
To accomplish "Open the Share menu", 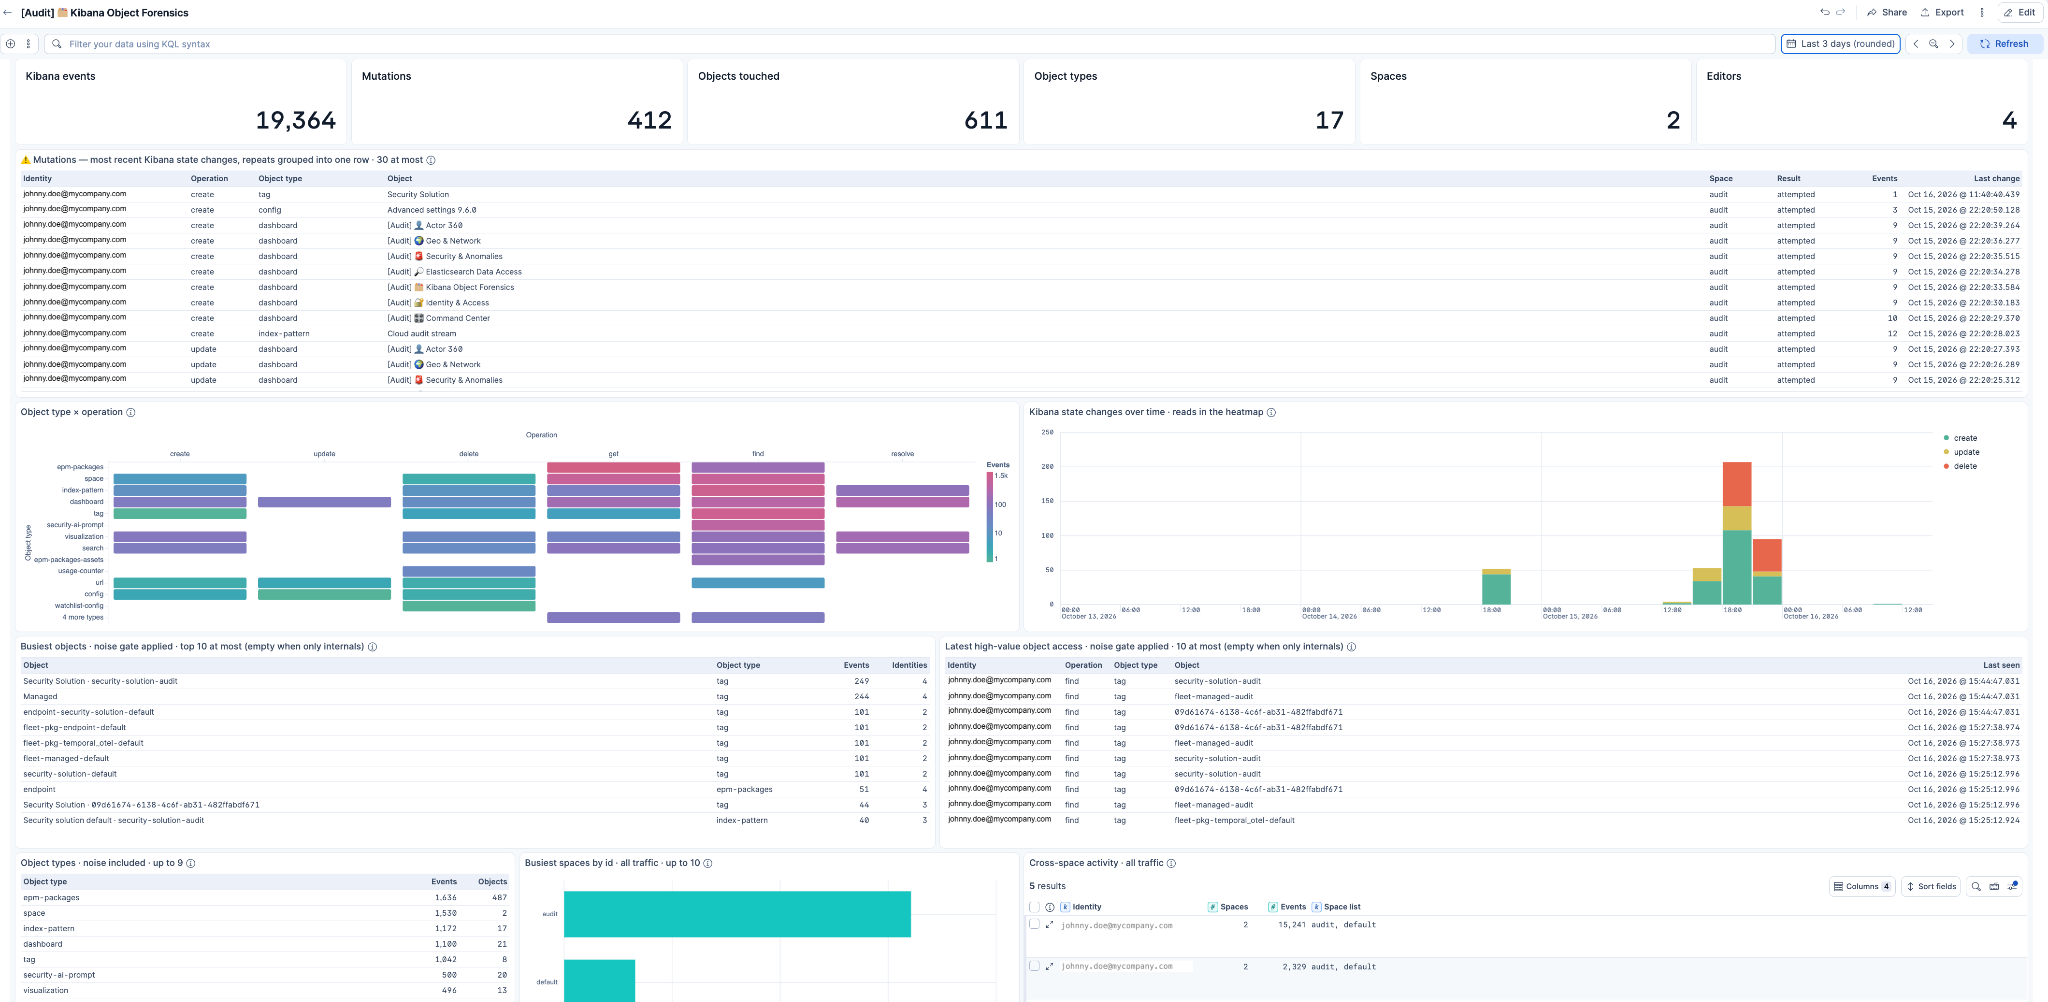I will point(1887,13).
